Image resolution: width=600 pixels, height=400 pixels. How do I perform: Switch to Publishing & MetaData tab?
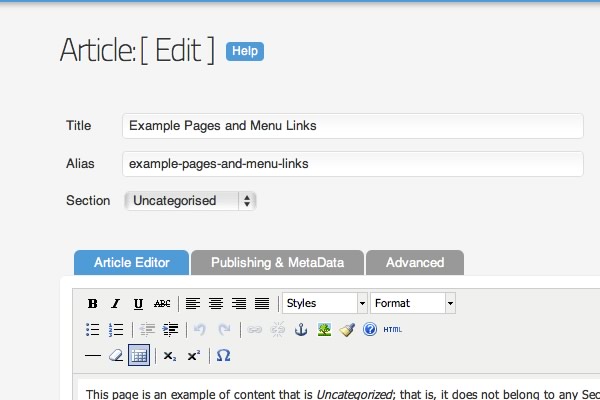click(277, 263)
